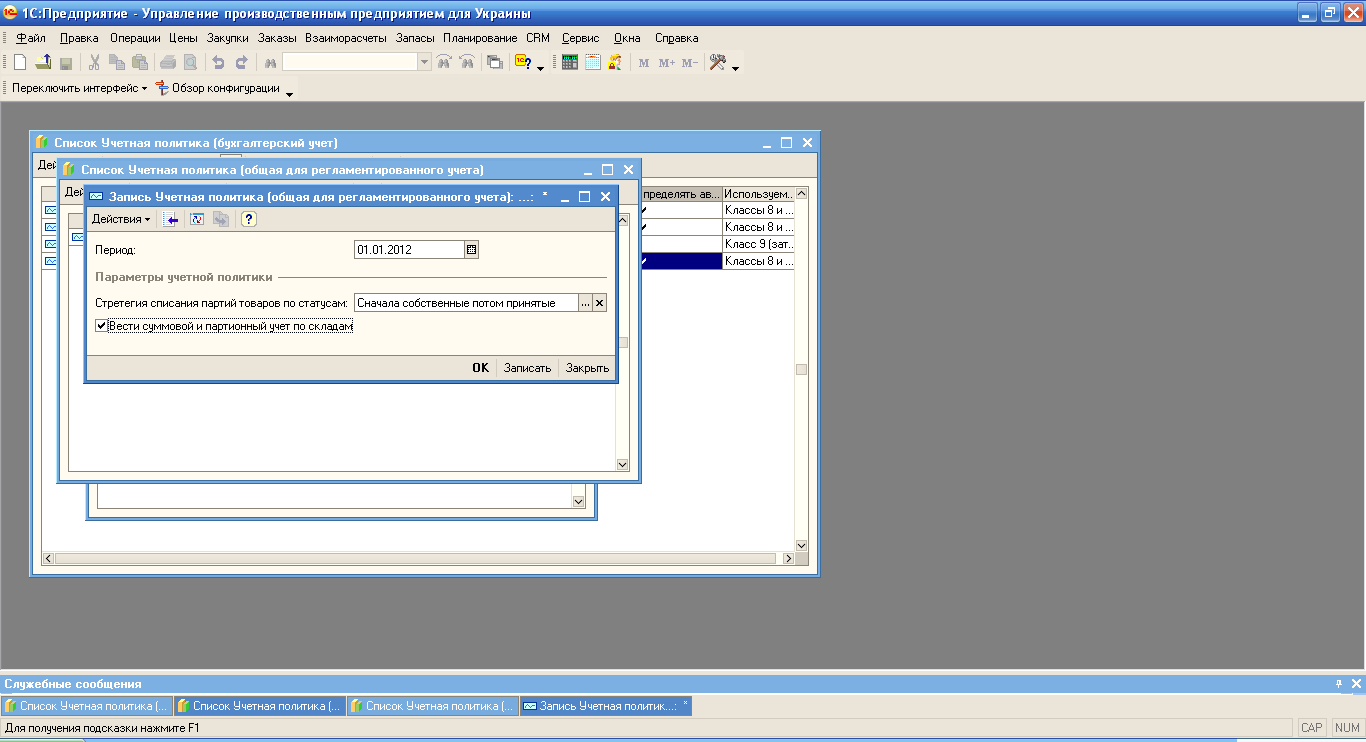The width and height of the screenshot is (1366, 742).
Task: Click the refresh icon in record dialog toolbar
Action: 197,219
